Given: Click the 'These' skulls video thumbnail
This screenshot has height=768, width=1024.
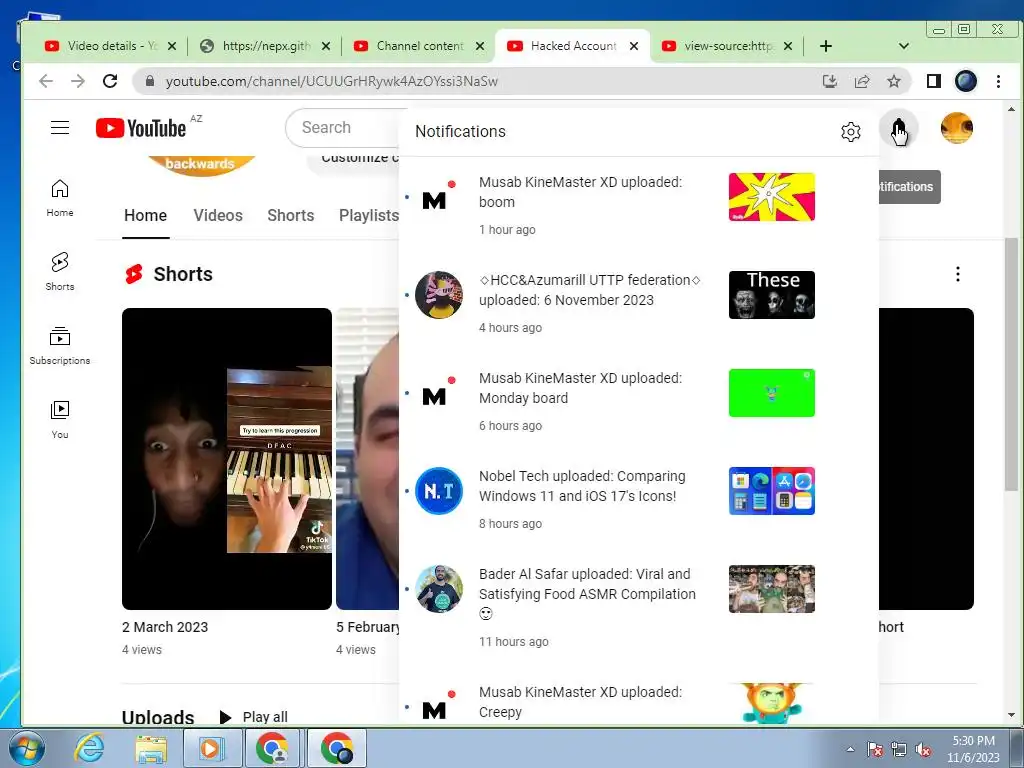Looking at the screenshot, I should pos(771,295).
